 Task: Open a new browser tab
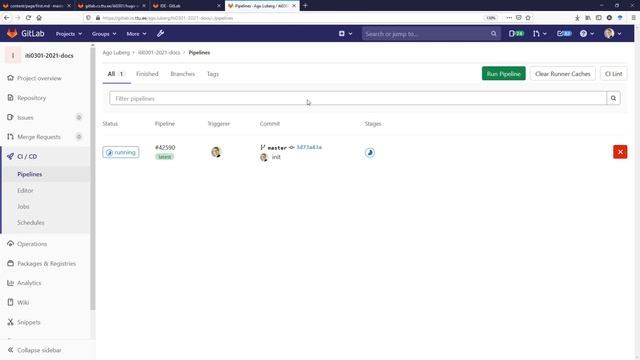[x=305, y=6]
